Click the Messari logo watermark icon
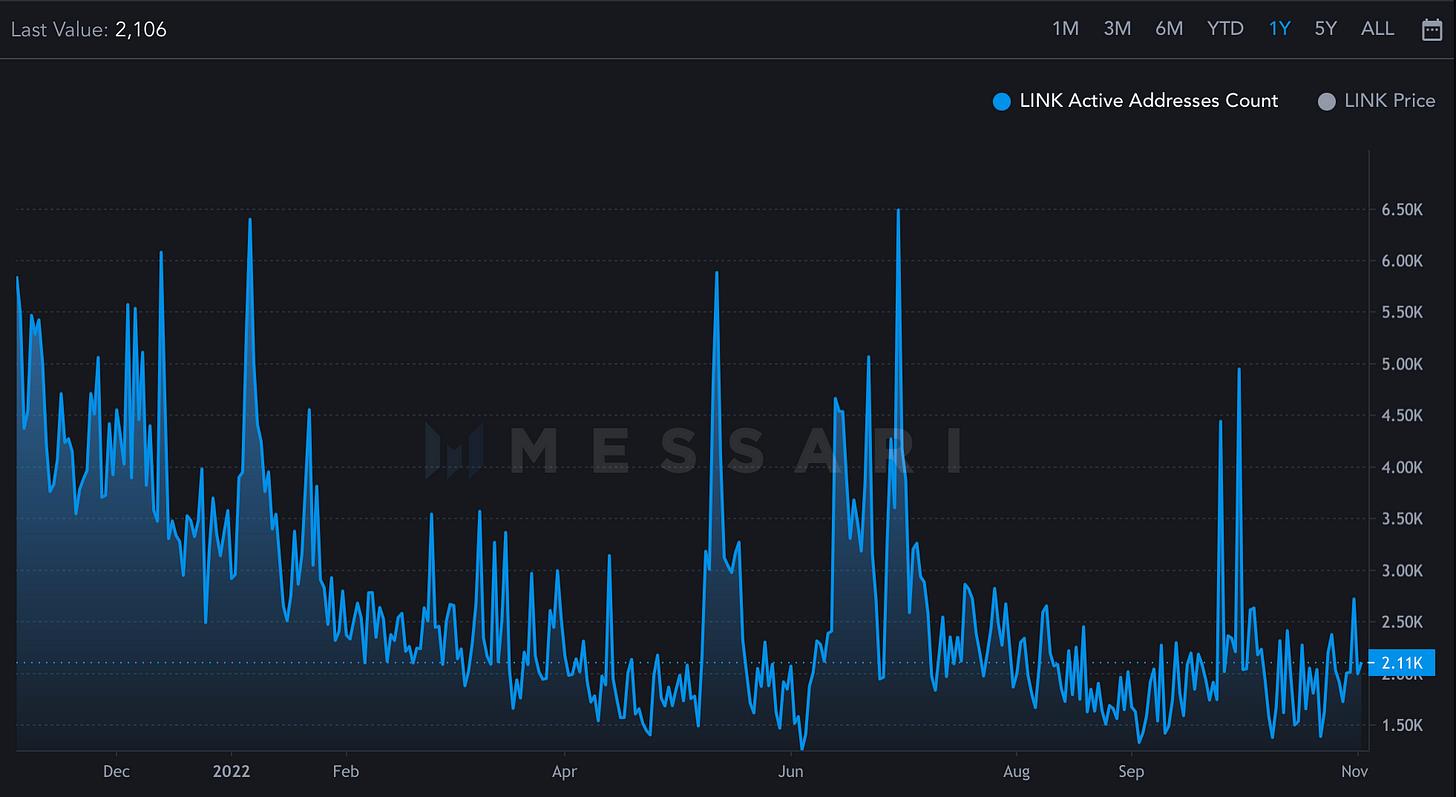 pos(453,449)
